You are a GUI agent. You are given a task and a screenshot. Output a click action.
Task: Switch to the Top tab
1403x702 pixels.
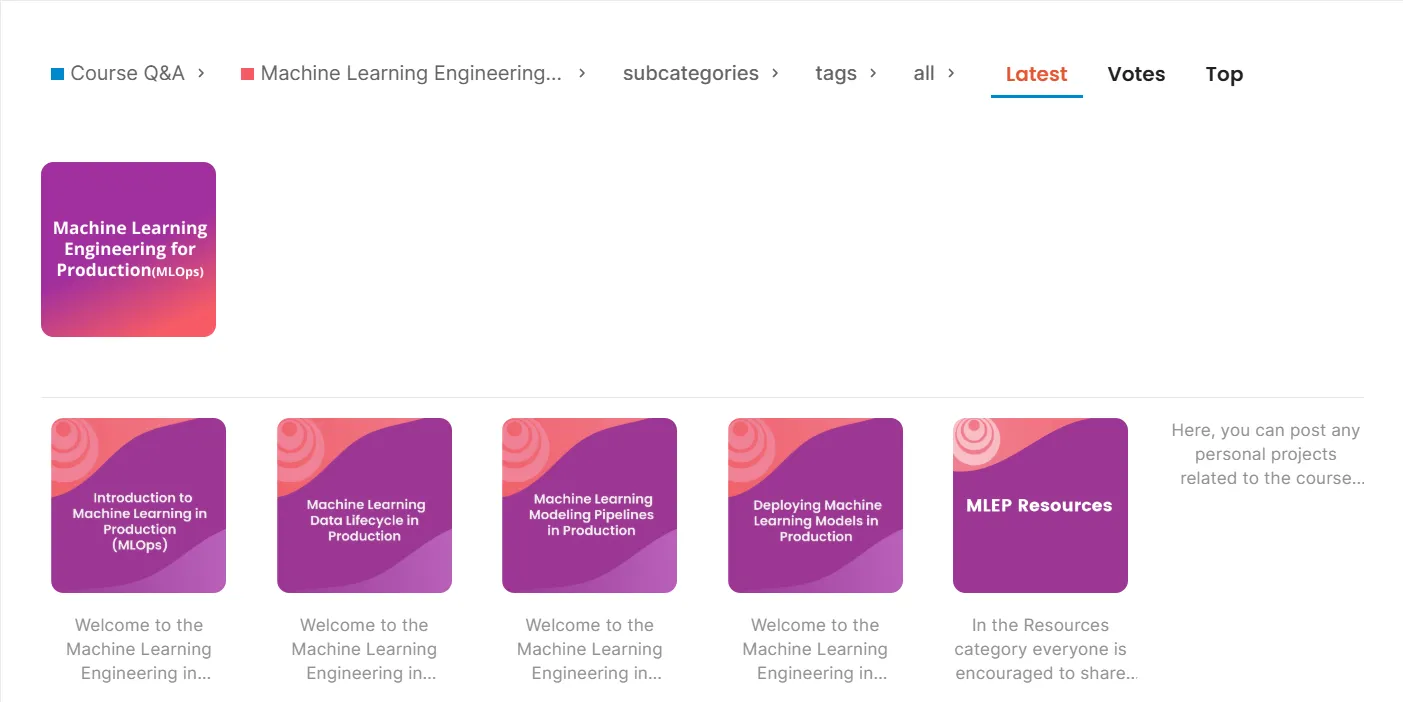[x=1224, y=74]
